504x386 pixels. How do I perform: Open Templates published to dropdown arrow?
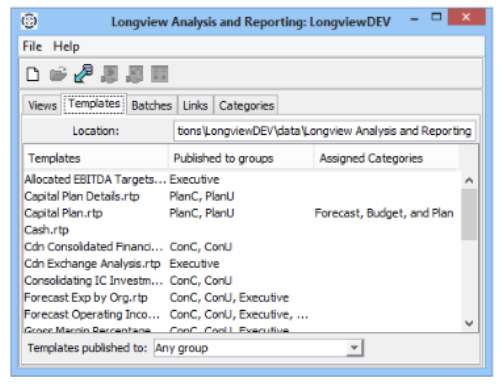coord(354,348)
